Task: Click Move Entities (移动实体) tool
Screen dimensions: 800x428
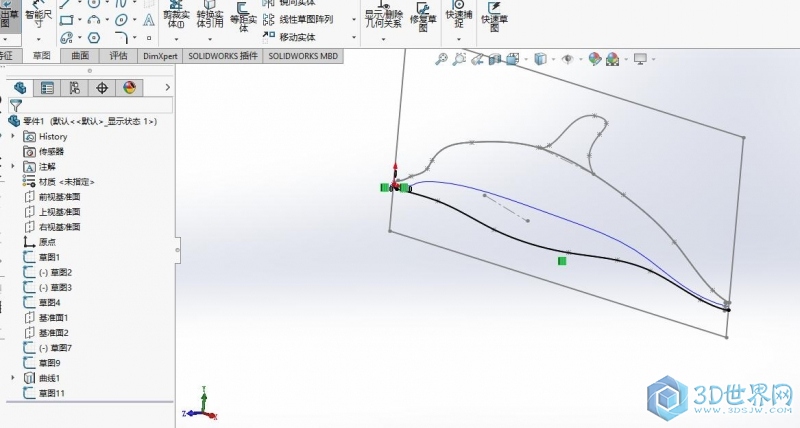Action: click(x=290, y=37)
